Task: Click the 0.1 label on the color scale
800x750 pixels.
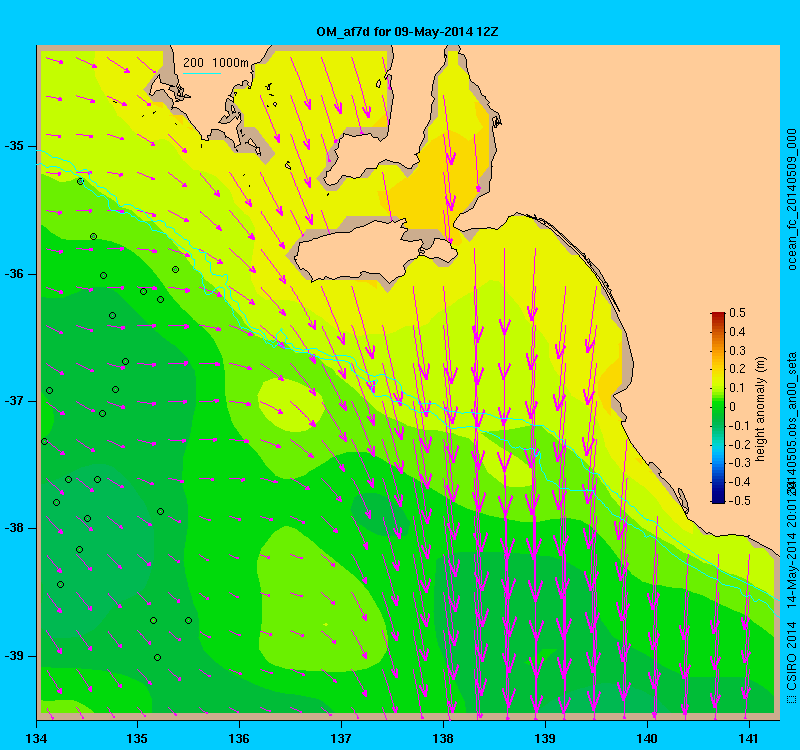Action: click(x=737, y=388)
